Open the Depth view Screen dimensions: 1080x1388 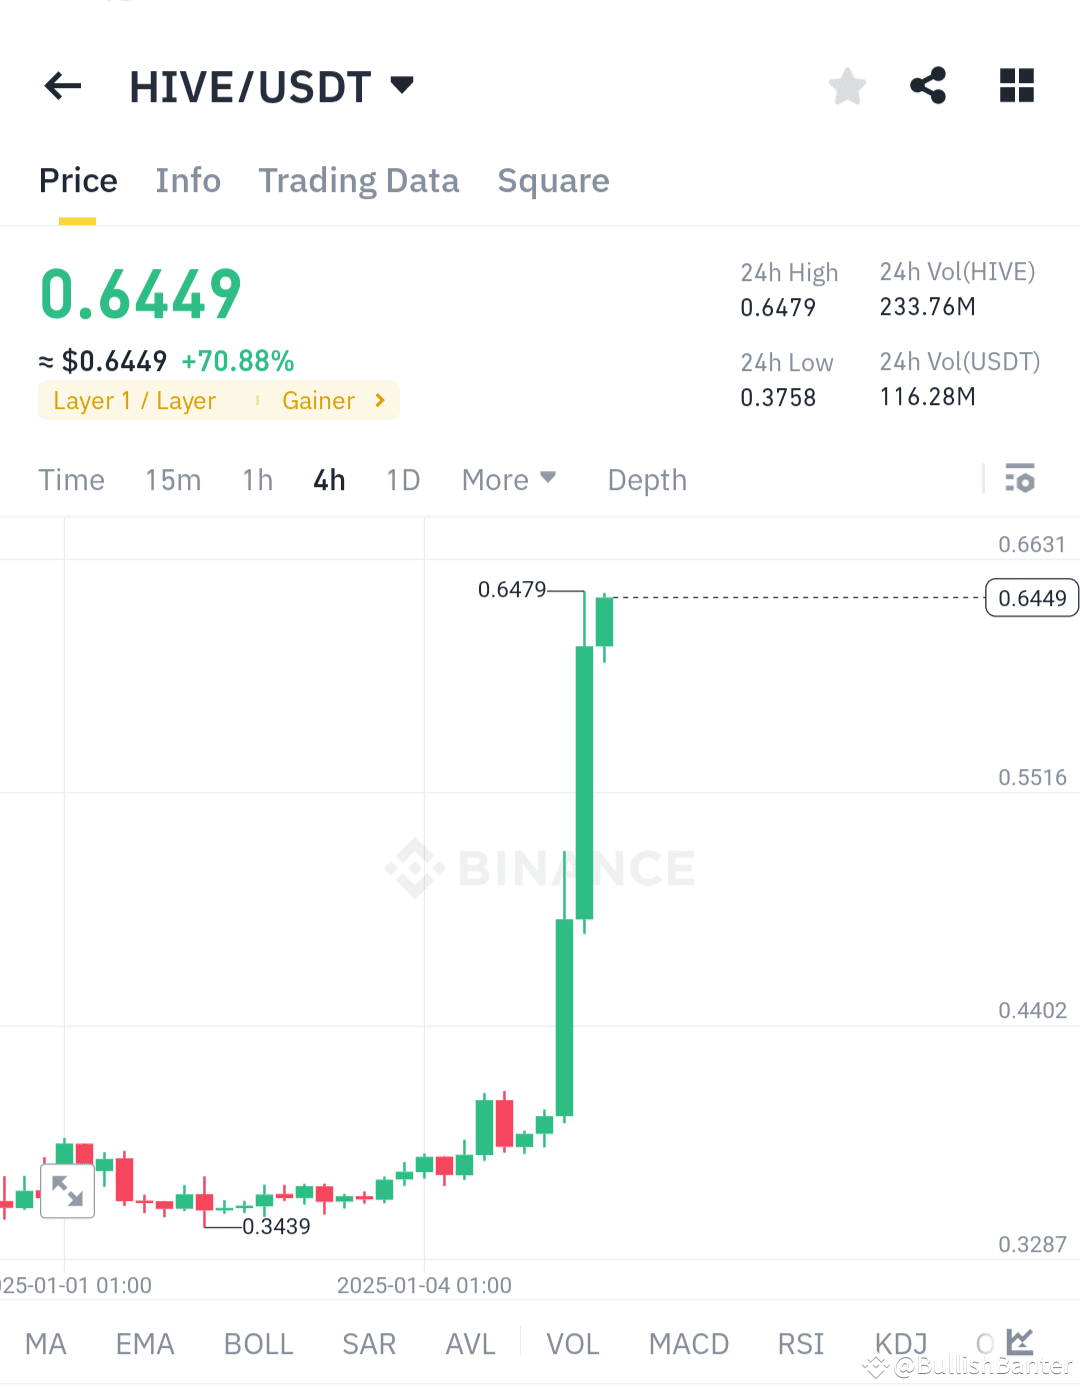646,479
